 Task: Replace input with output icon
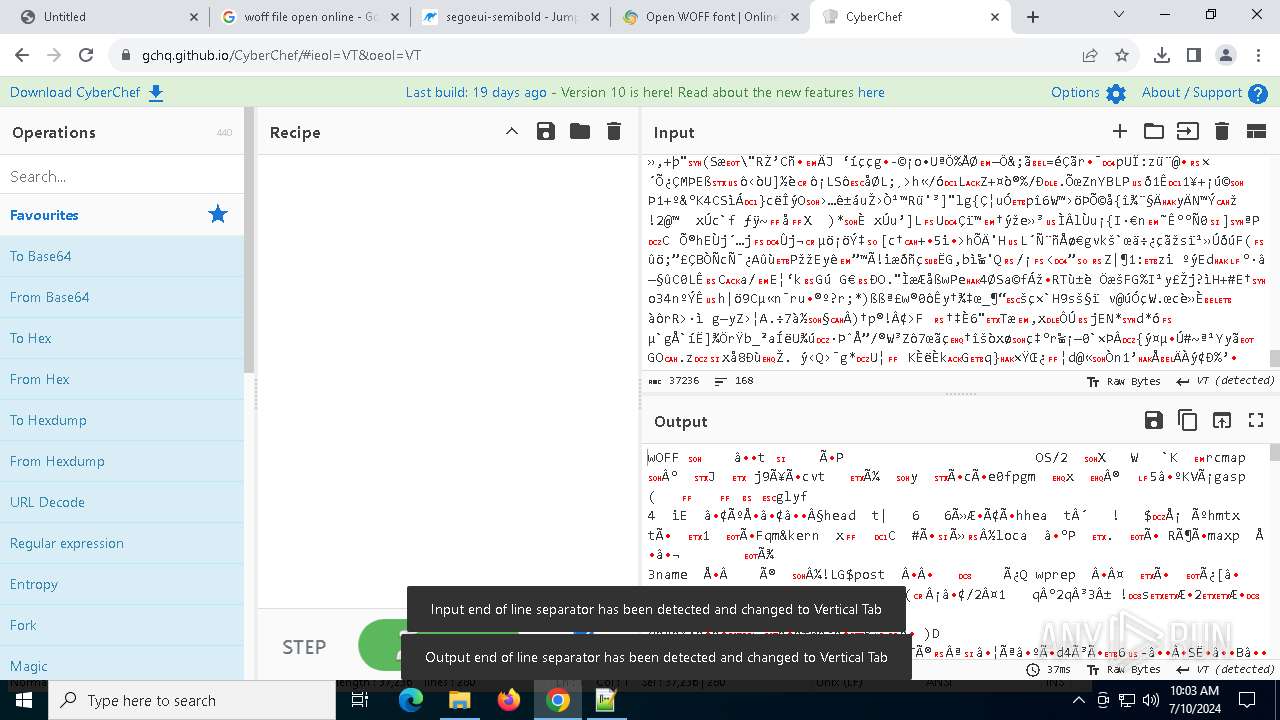[1221, 421]
